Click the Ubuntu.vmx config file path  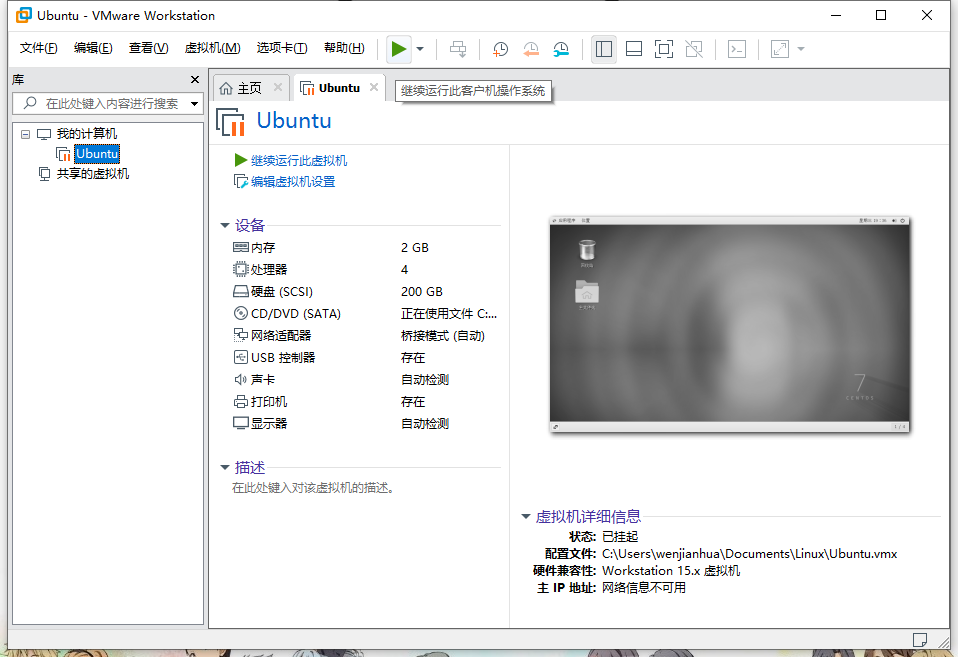click(x=749, y=554)
